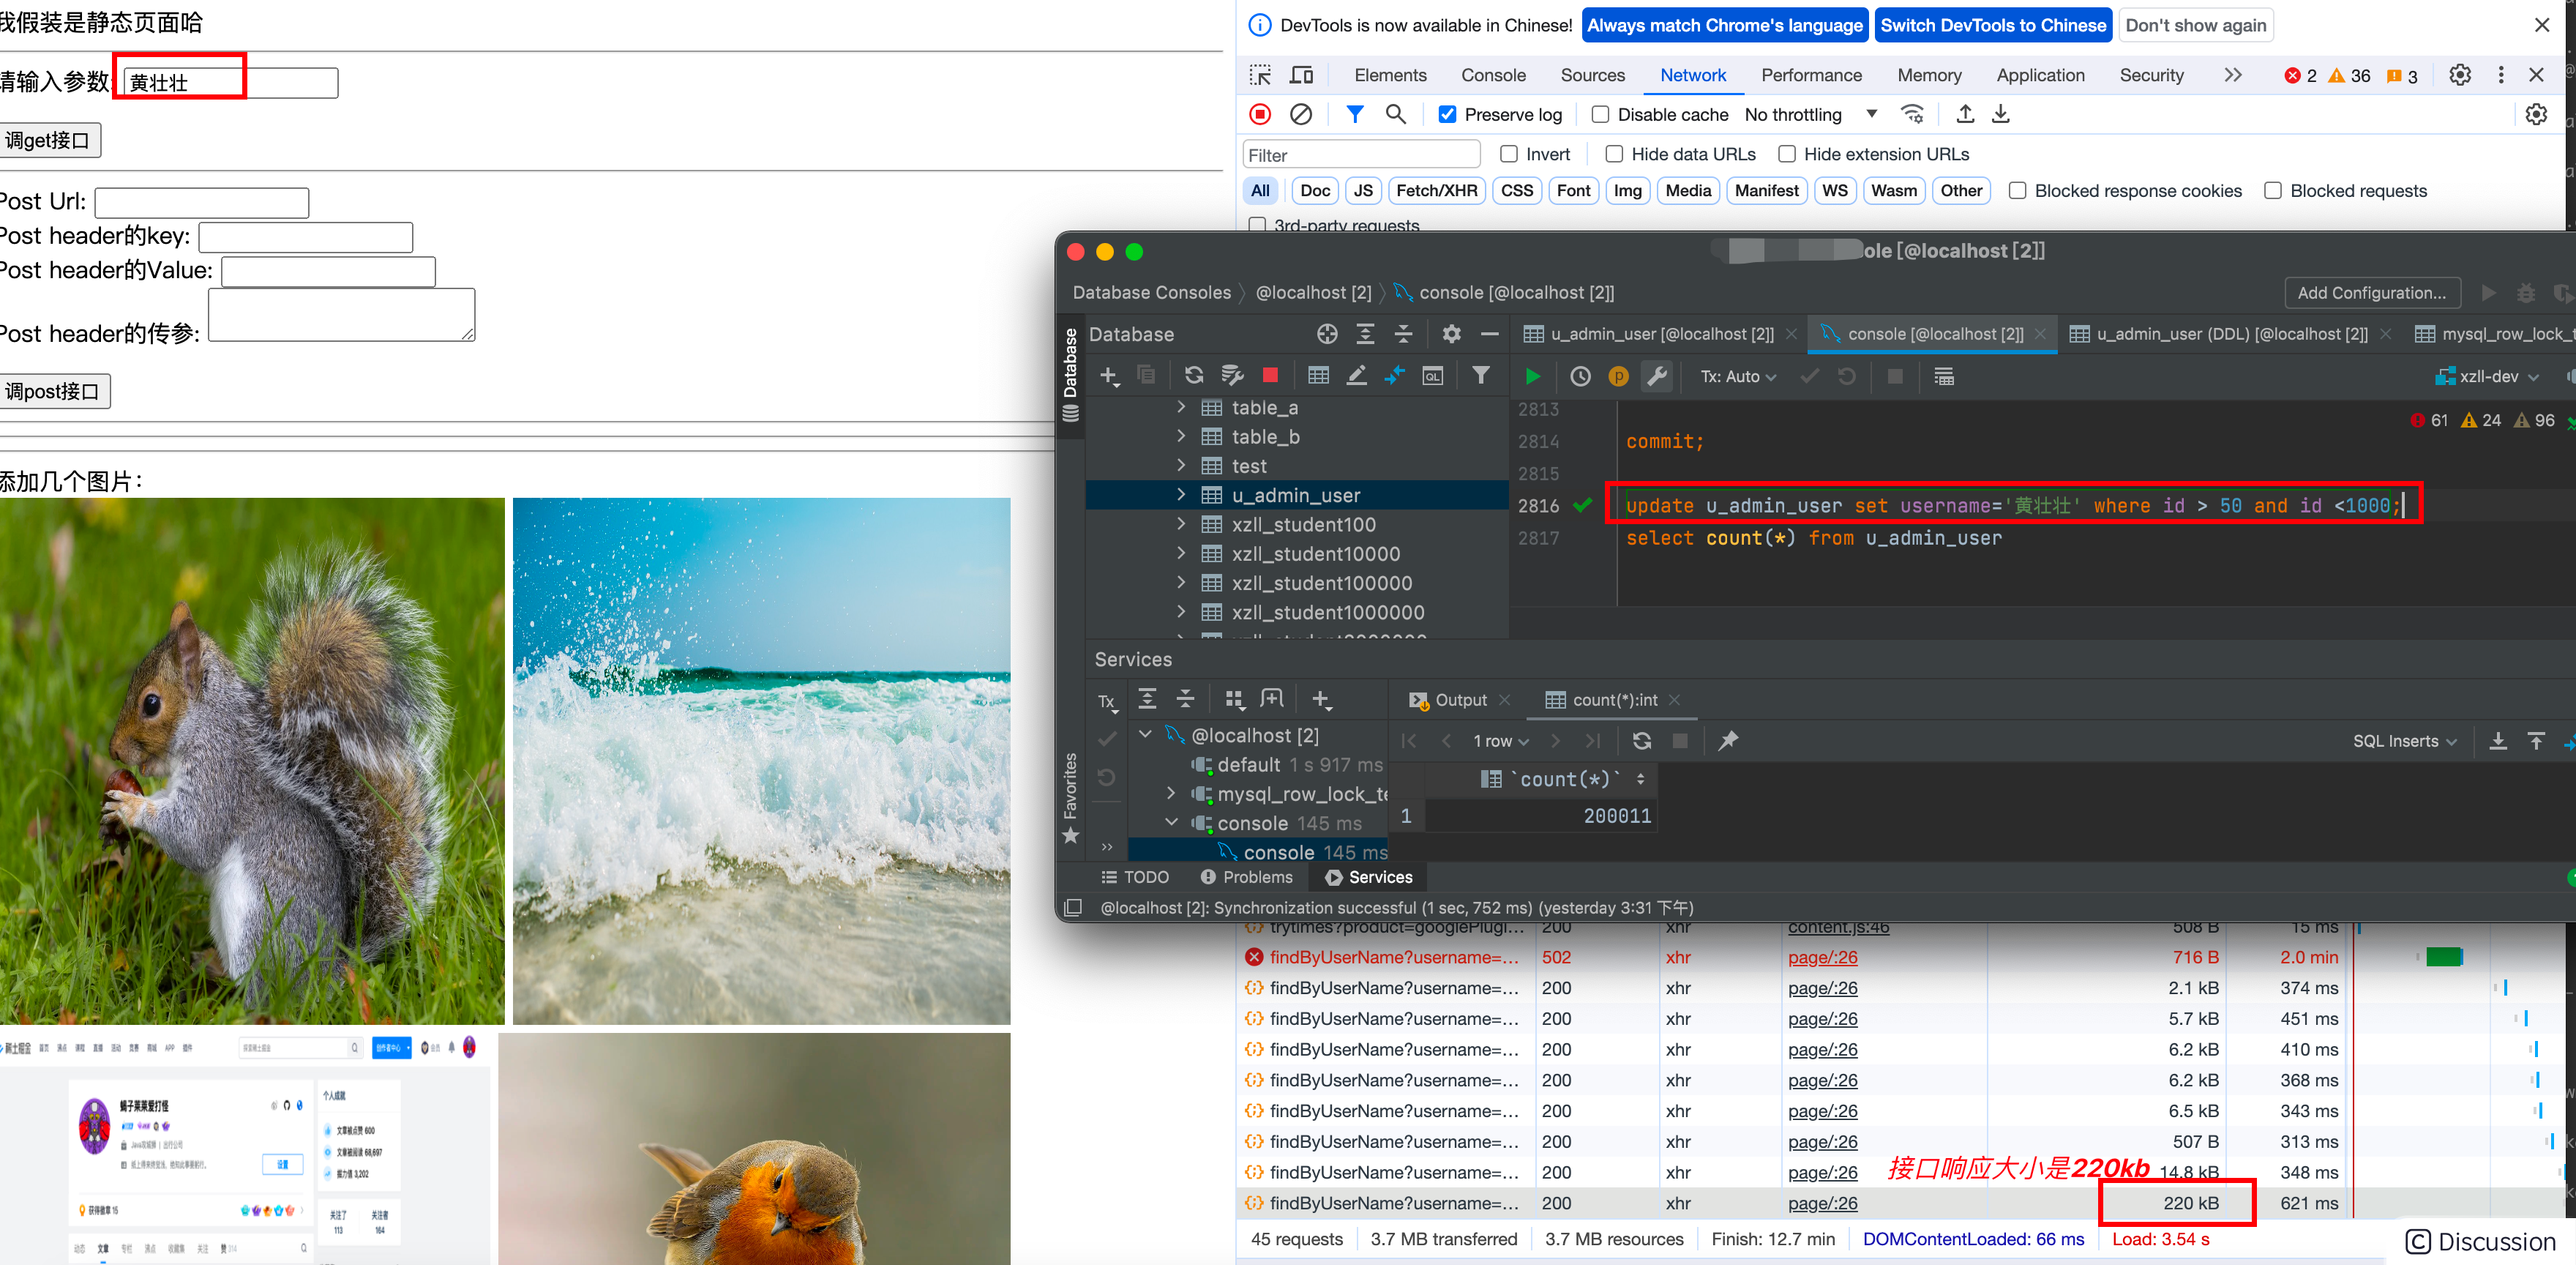Open the u_admin_user (DDL) editor tab
The width and height of the screenshot is (2576, 1265).
[x=2219, y=334]
